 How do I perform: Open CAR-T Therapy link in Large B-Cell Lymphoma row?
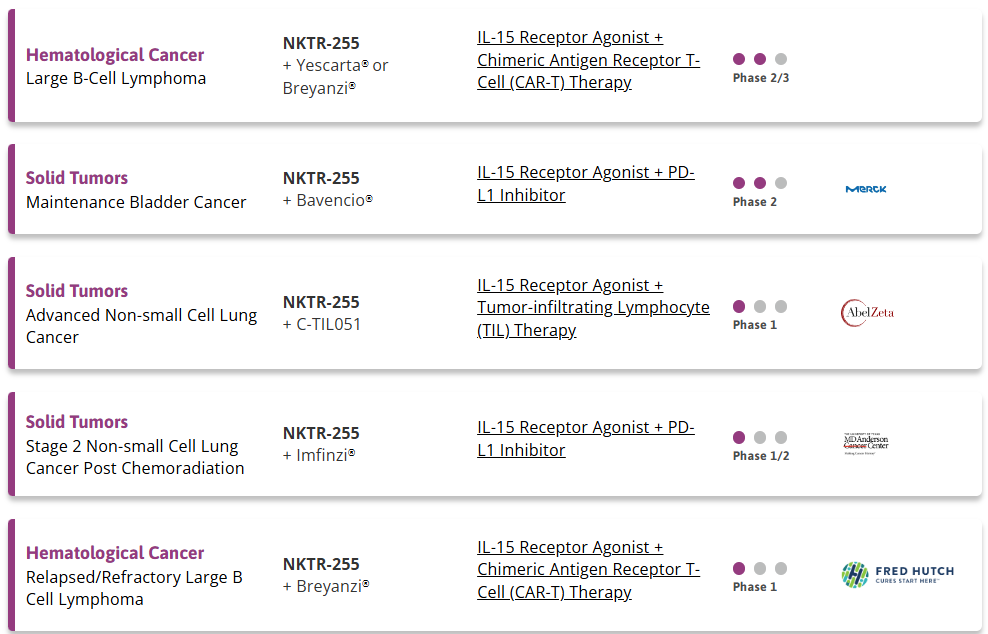point(589,60)
